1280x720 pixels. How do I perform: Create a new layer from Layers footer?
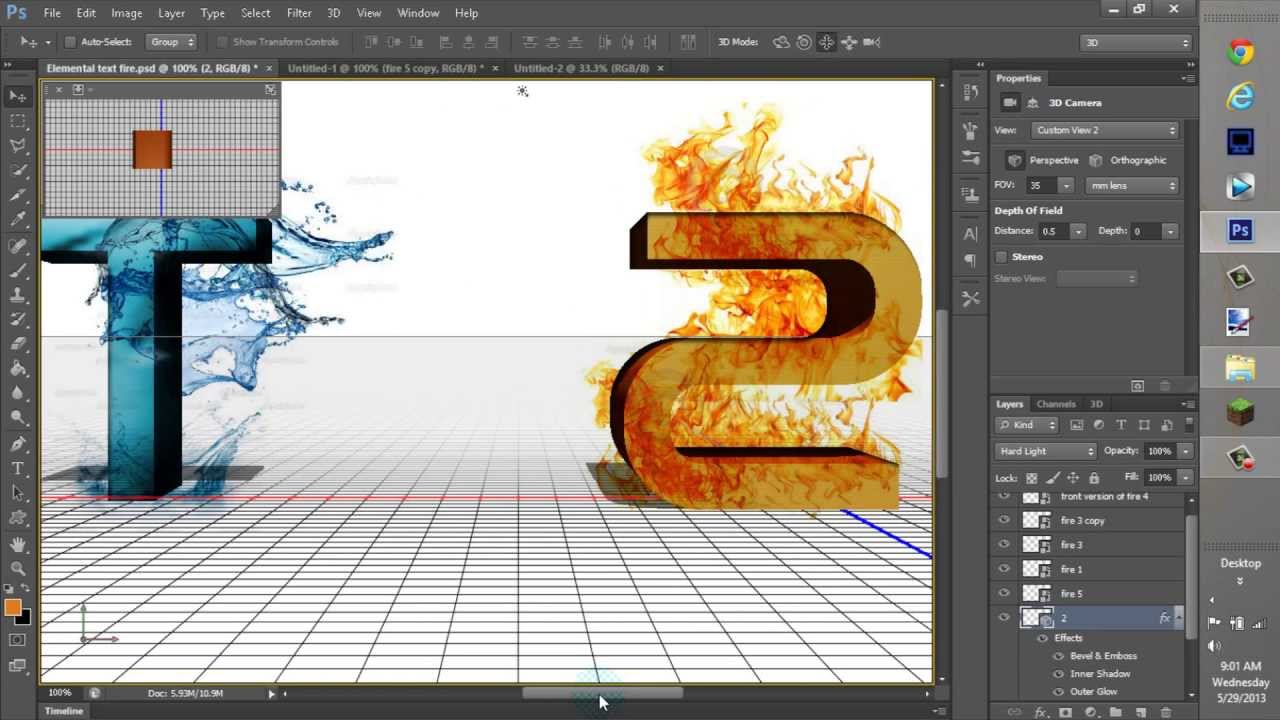pyautogui.click(x=1141, y=712)
